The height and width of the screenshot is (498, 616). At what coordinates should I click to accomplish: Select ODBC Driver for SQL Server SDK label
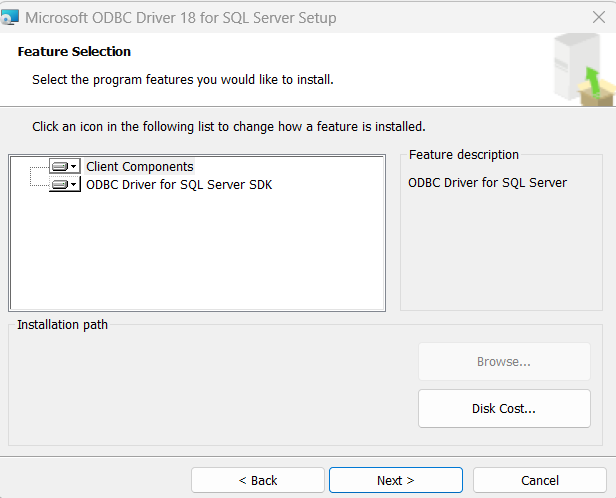pyautogui.click(x=179, y=185)
